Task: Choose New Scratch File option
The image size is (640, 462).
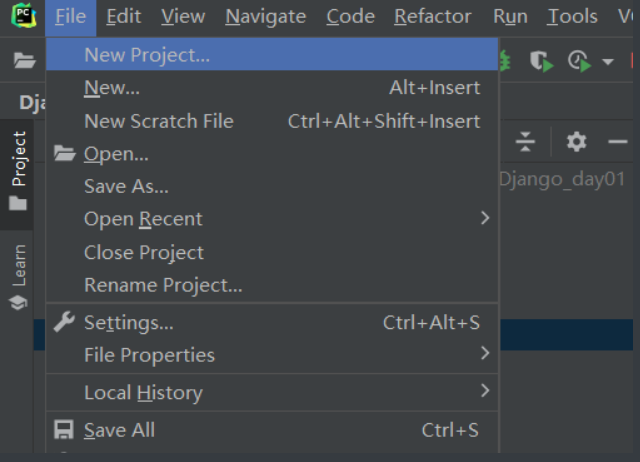Action: [158, 121]
